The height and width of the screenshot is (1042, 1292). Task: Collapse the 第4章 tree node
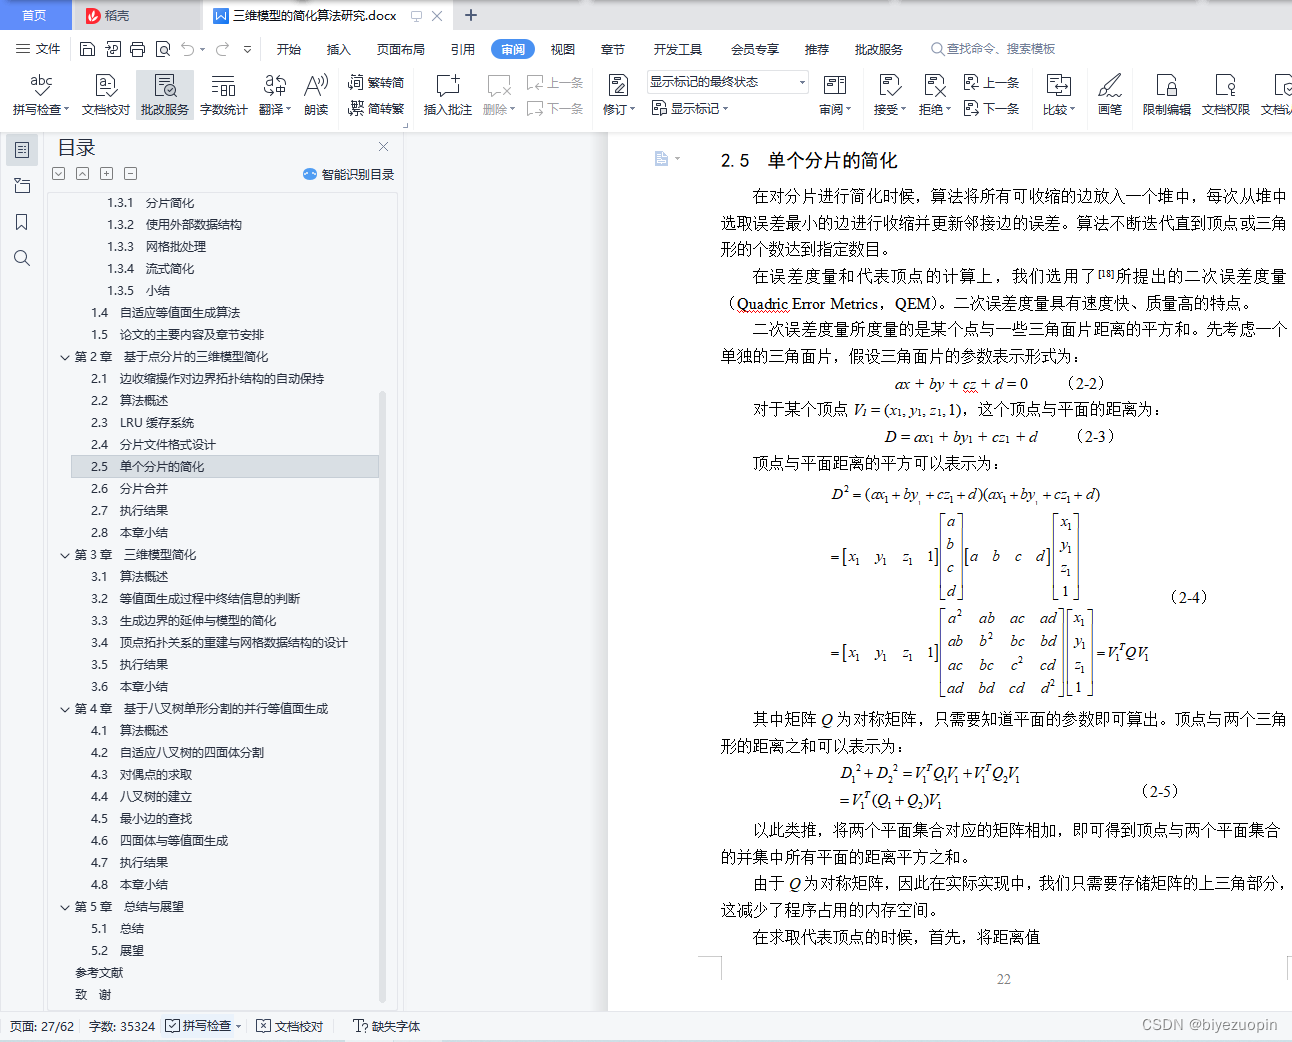point(64,709)
